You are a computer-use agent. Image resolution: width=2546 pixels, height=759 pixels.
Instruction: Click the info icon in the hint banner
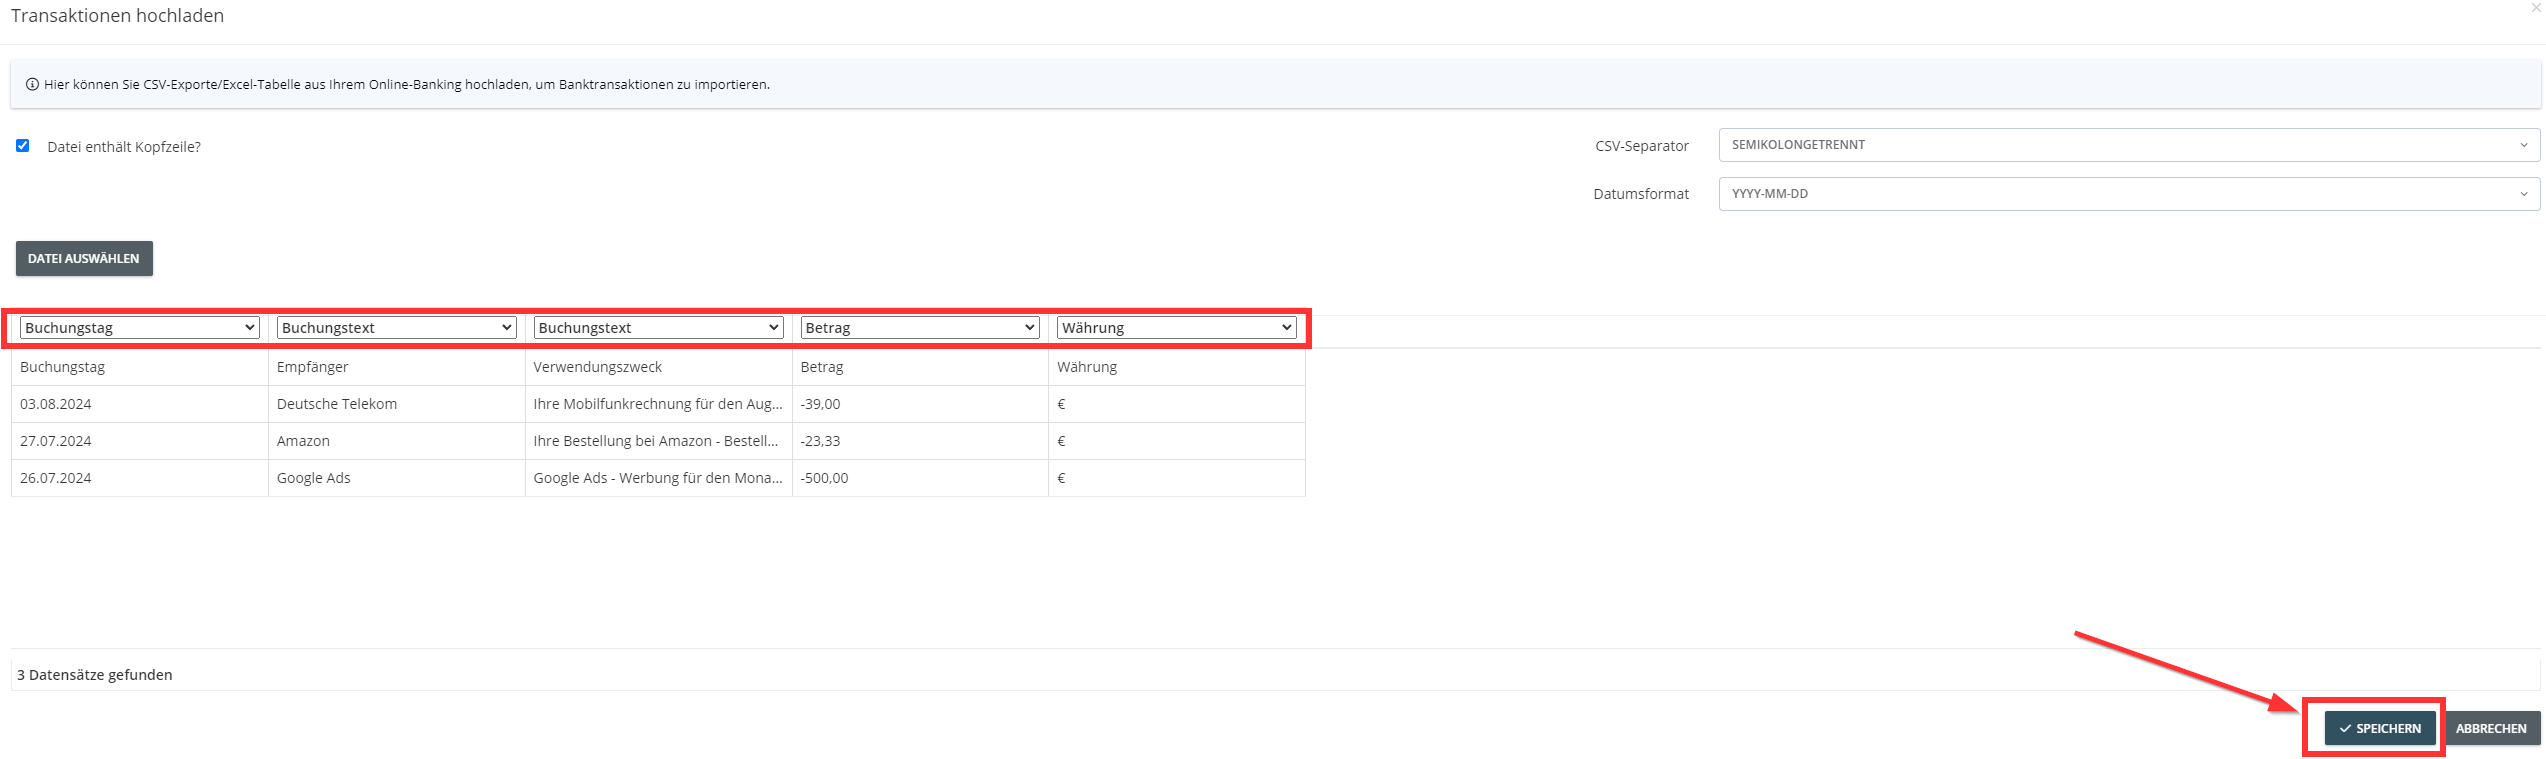[32, 85]
